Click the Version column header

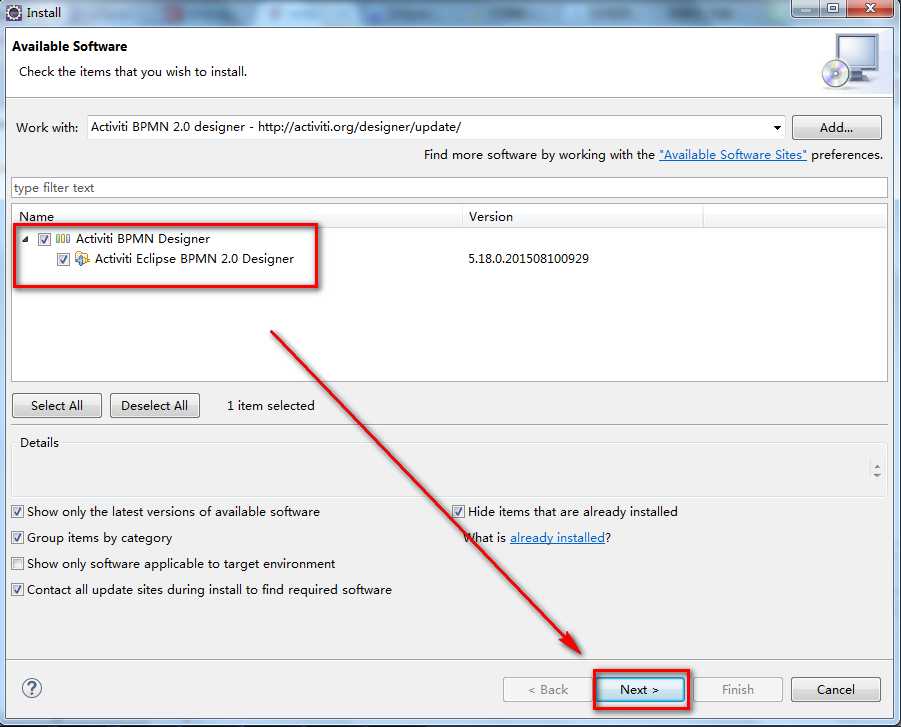[x=583, y=217]
